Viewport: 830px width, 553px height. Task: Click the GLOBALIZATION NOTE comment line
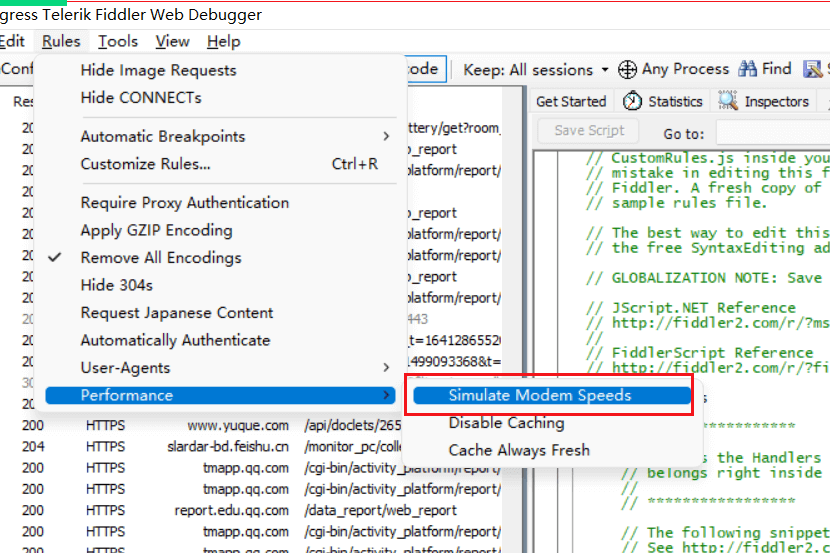point(704,278)
